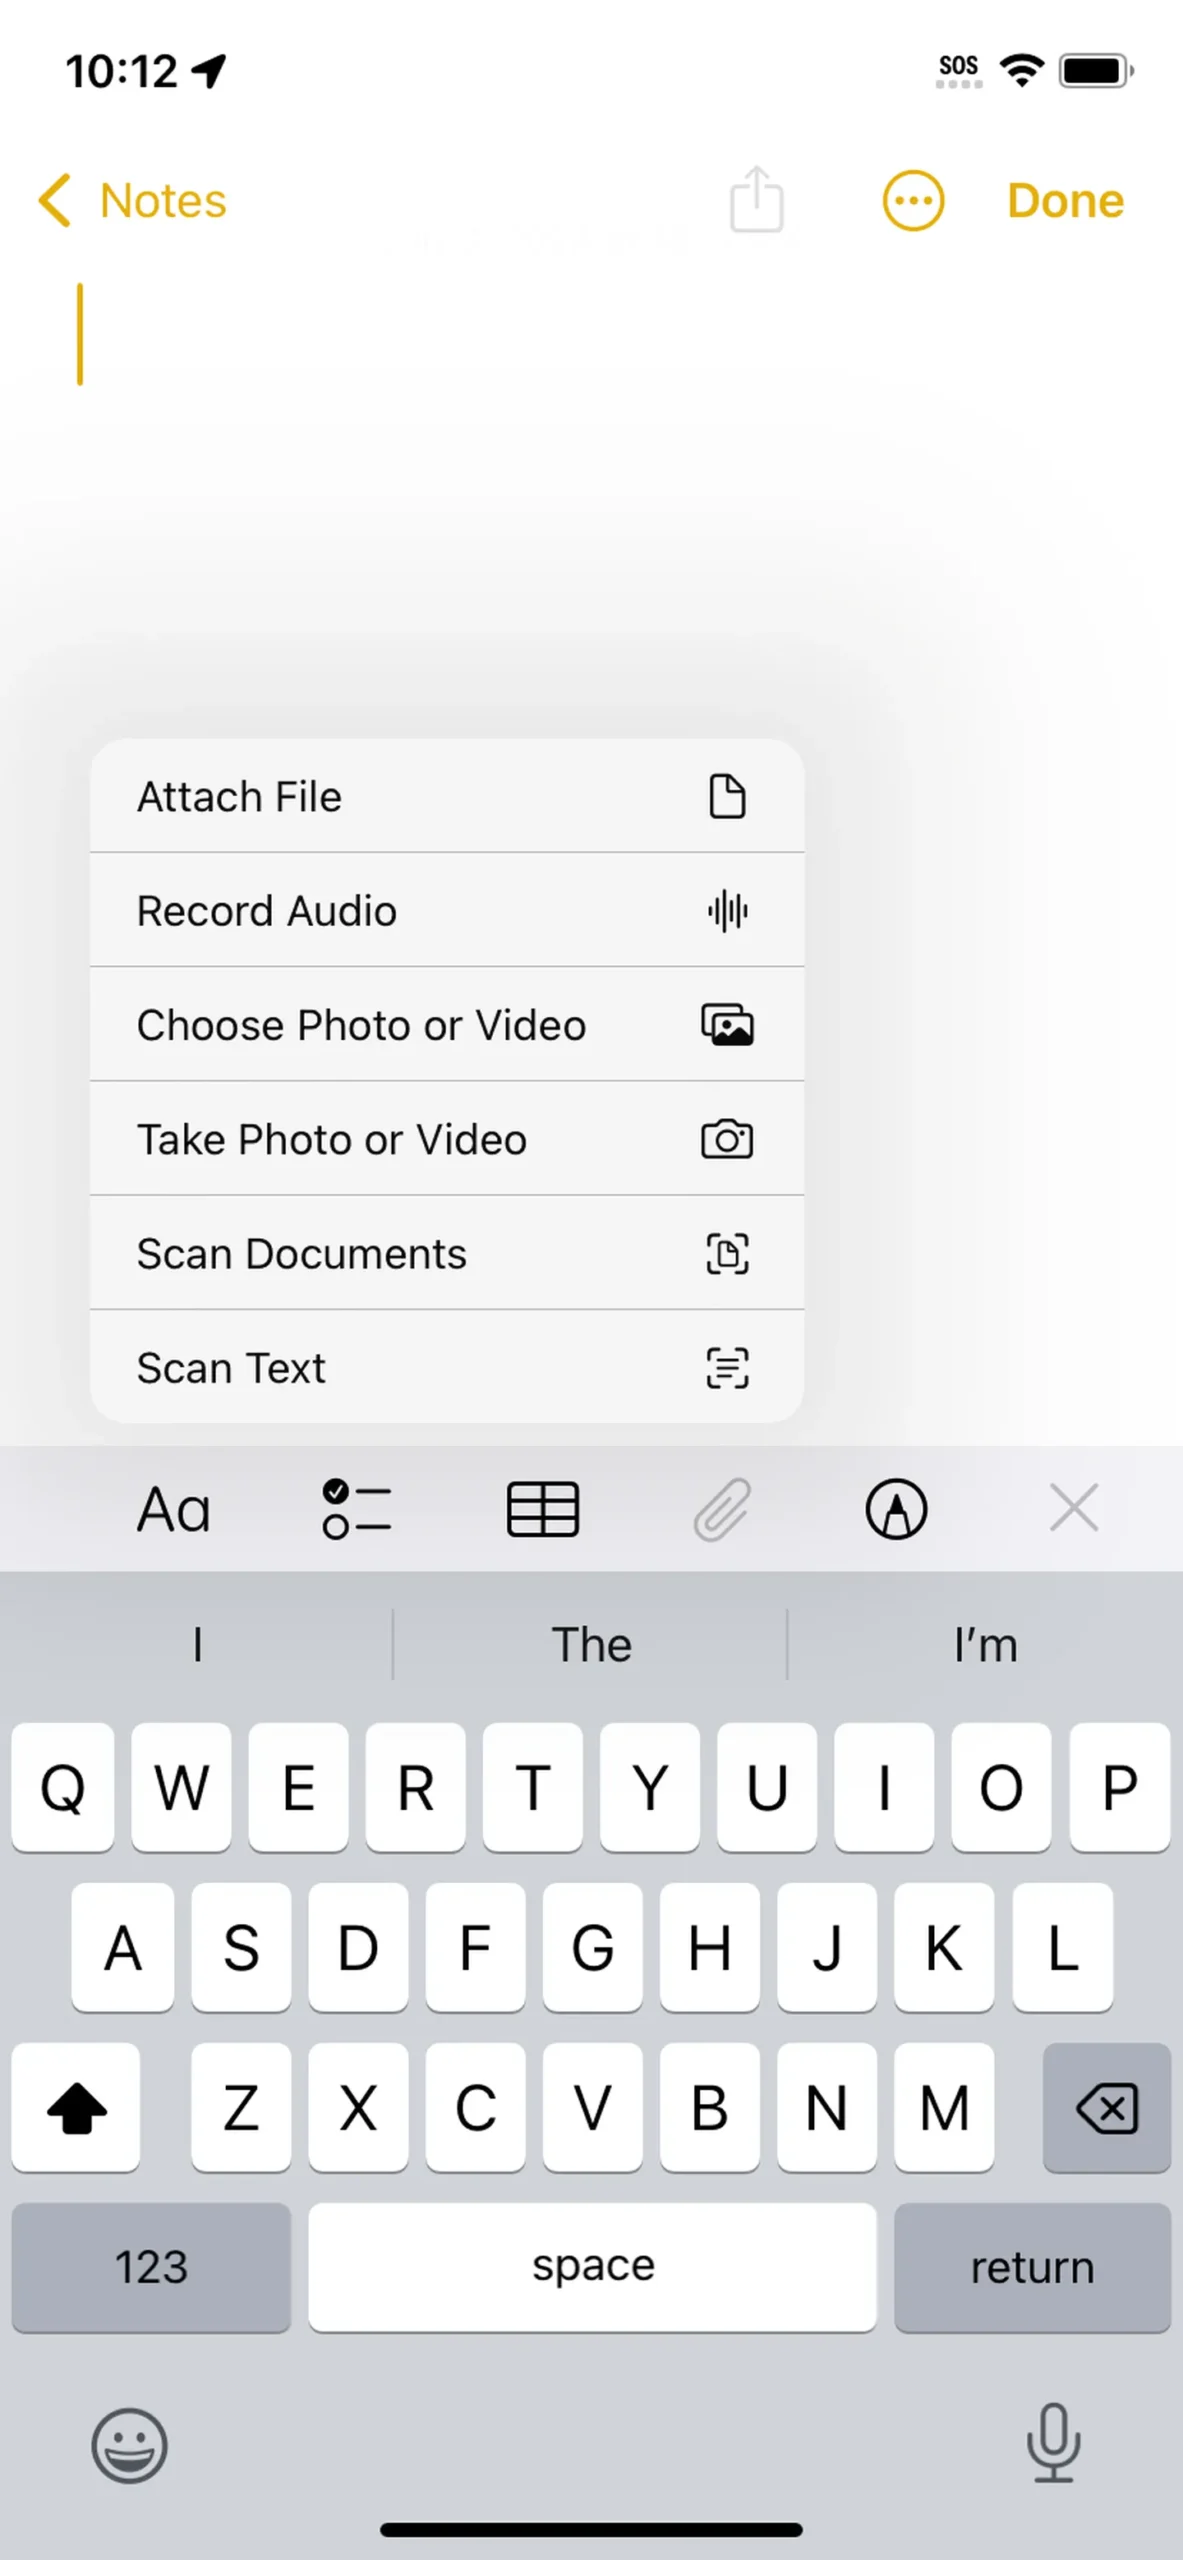
Task: Tap the Notes back chevron
Action: (x=55, y=200)
